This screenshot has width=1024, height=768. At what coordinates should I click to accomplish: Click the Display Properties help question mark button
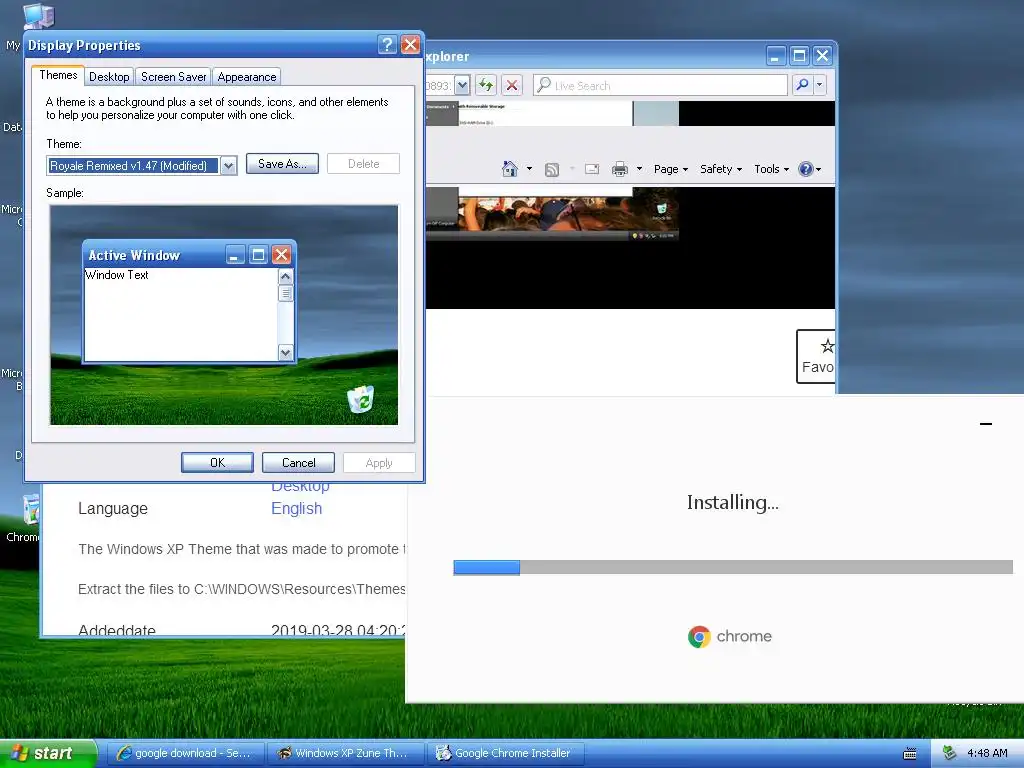tap(387, 44)
